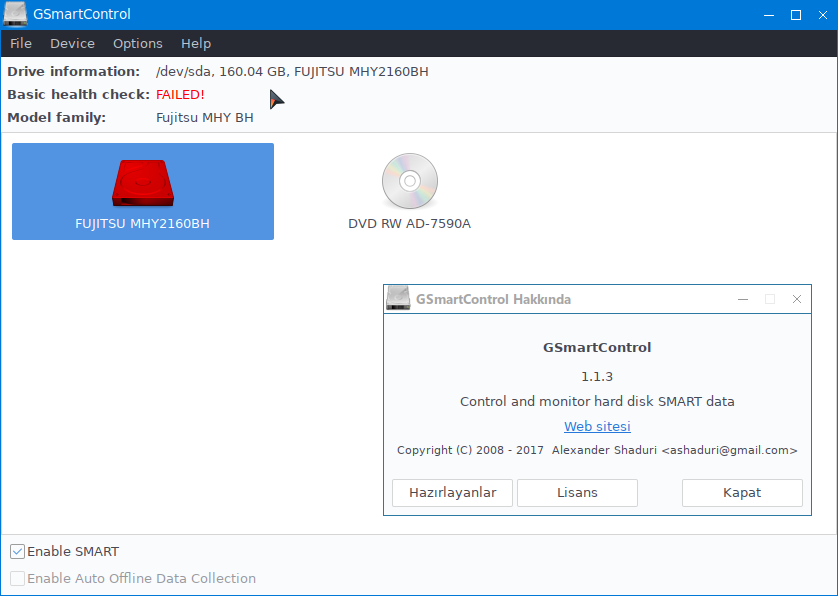Image resolution: width=838 pixels, height=596 pixels.
Task: Open the Web sitesi link
Action: tap(597, 426)
